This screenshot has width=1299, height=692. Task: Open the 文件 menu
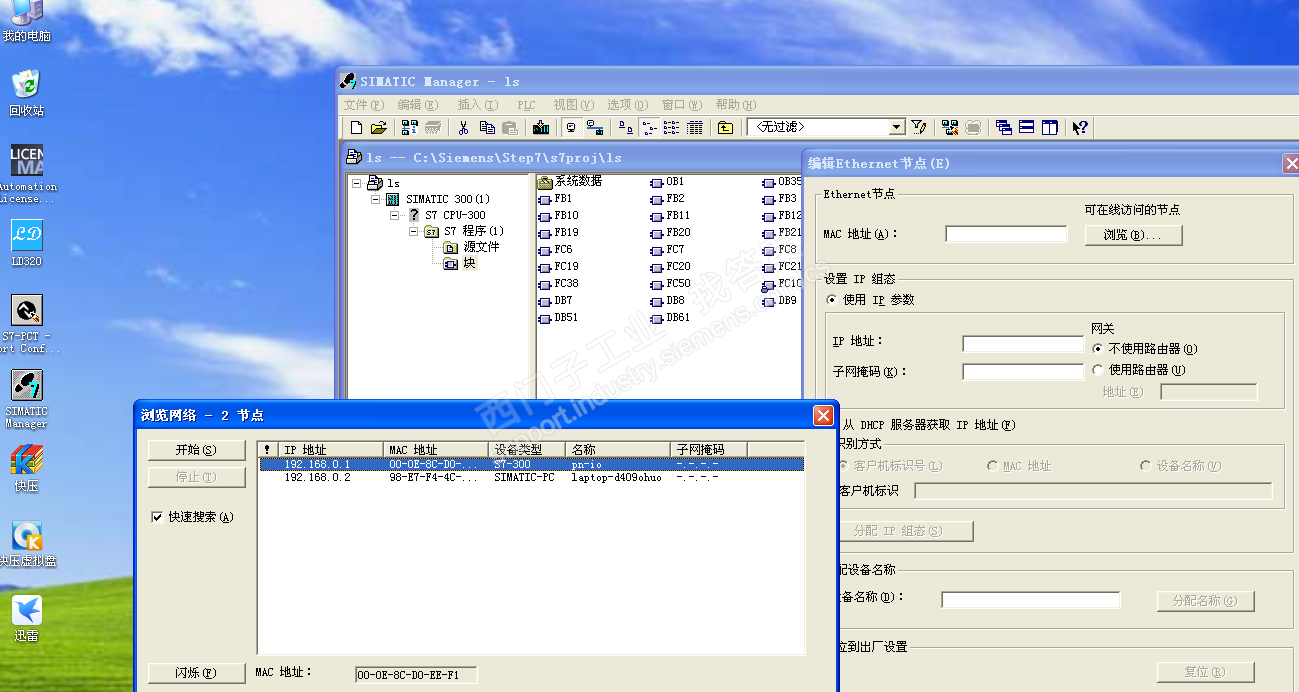(x=363, y=105)
